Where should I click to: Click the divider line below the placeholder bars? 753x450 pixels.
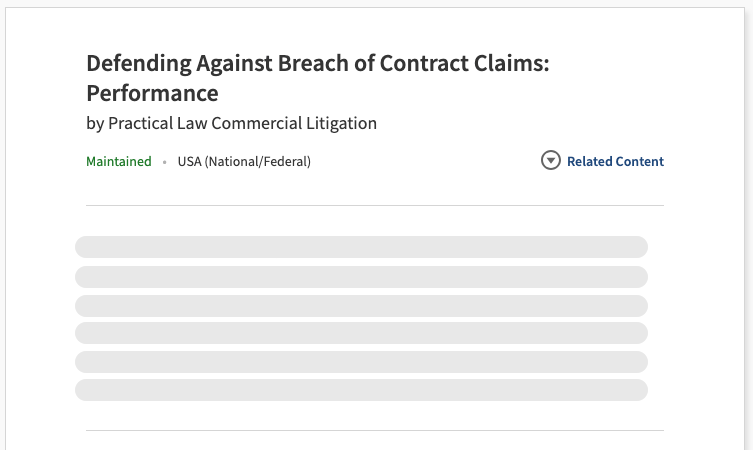[374, 430]
